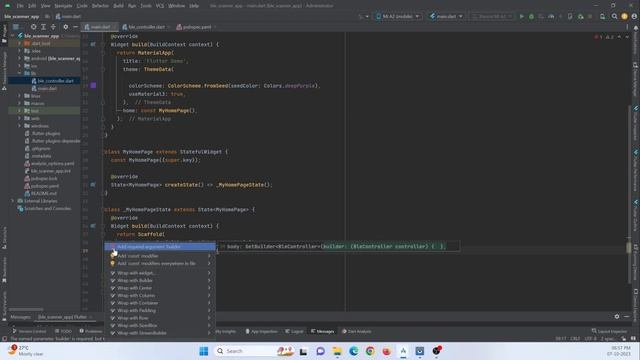Click the Select Opened File target icon
Image resolution: width=640 pixels, height=360 pixels.
(x=33, y=27)
